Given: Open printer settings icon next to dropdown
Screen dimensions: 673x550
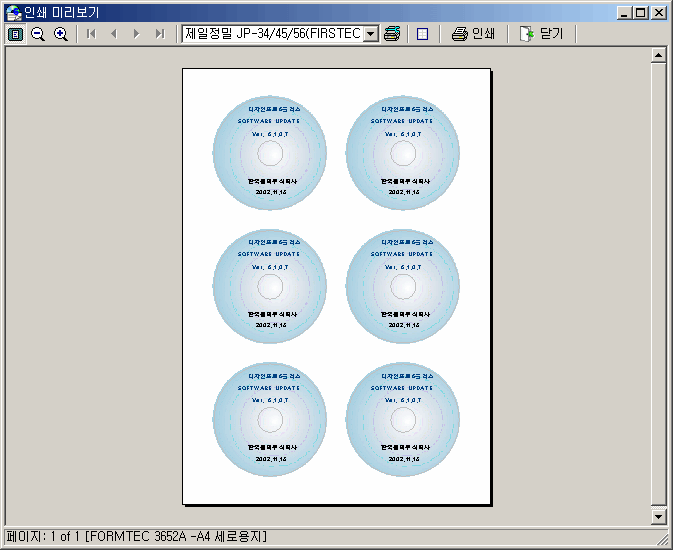Looking at the screenshot, I should pyautogui.click(x=392, y=34).
